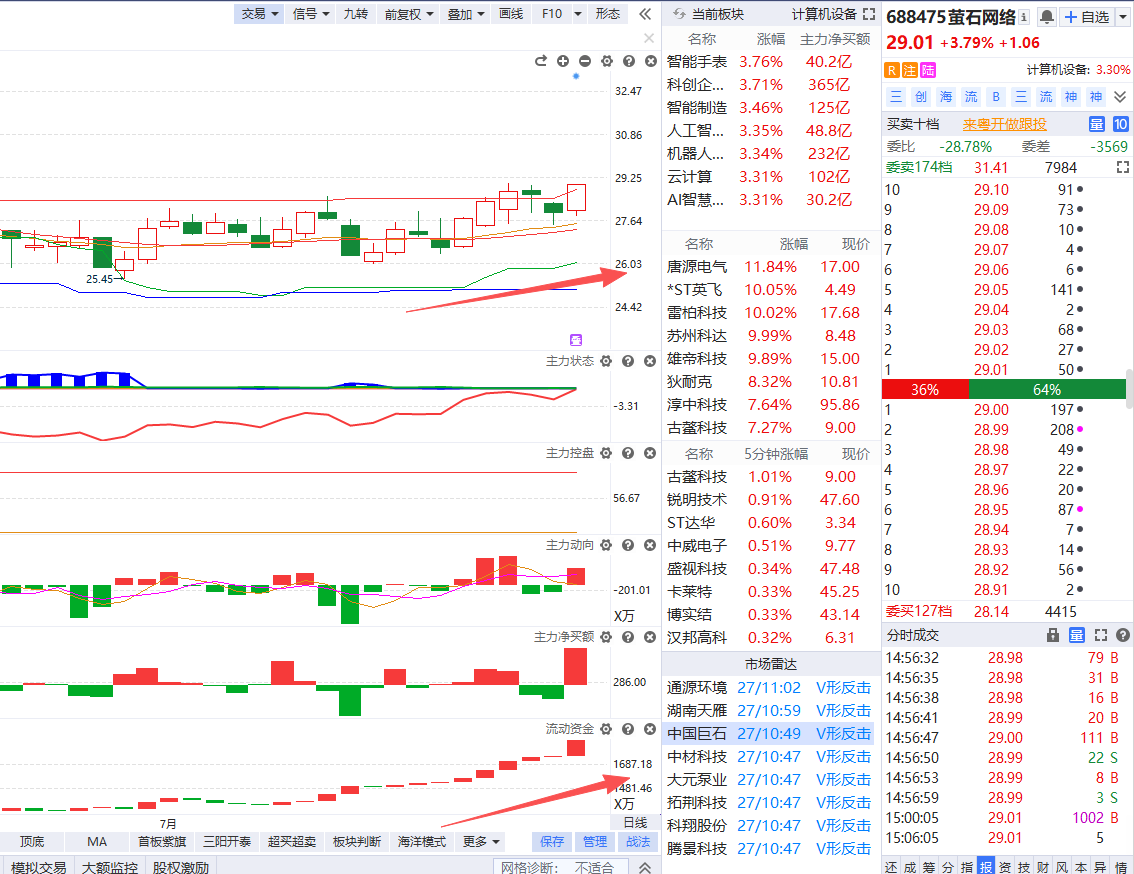1134x874 pixels.
Task: Toggle 量 display in 买卖十档 header
Action: click(x=1096, y=124)
